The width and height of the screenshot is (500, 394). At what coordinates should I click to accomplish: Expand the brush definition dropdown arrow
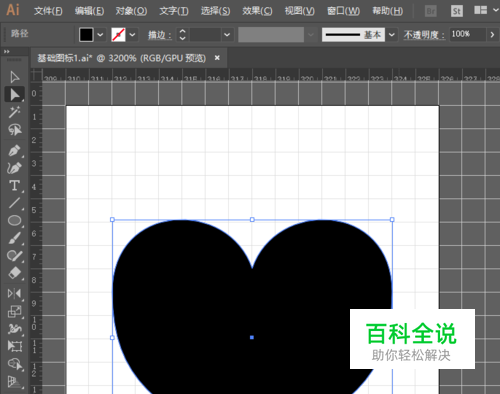[x=392, y=34]
